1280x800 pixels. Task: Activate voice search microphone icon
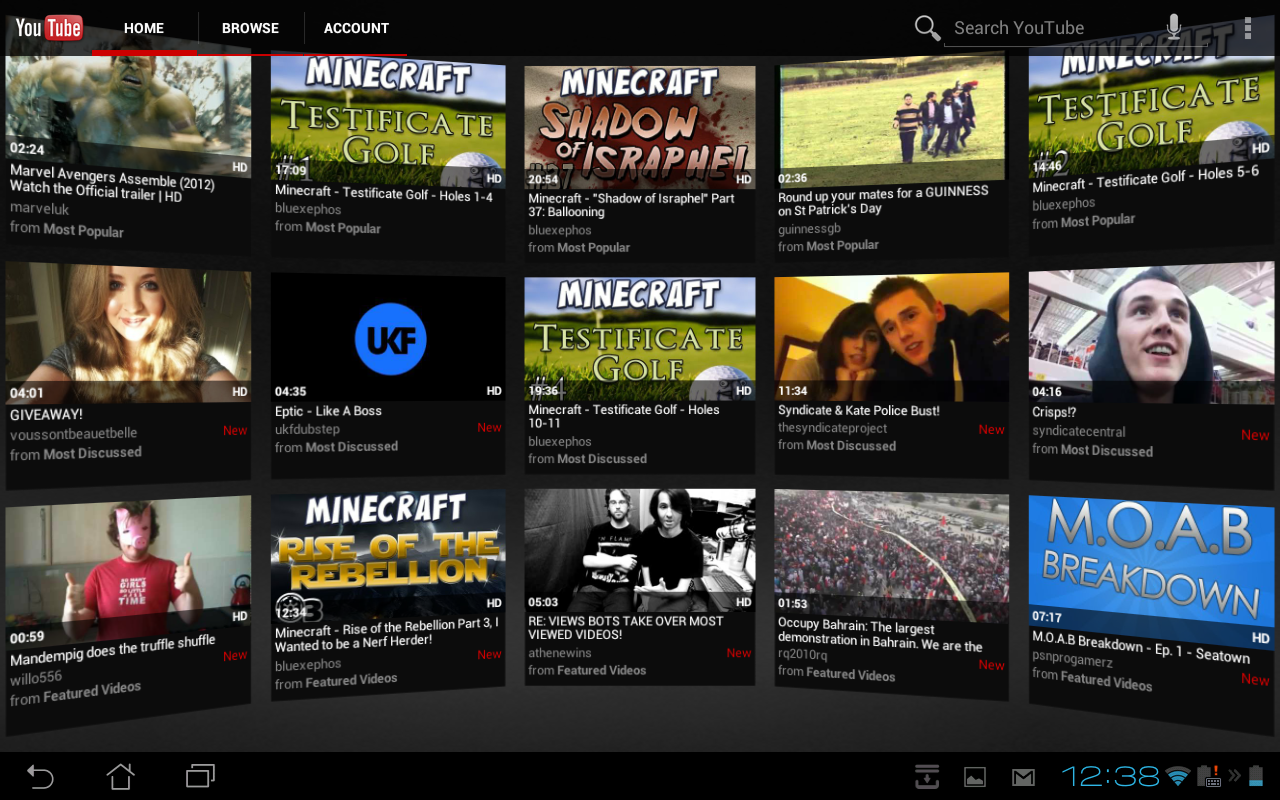(1174, 28)
